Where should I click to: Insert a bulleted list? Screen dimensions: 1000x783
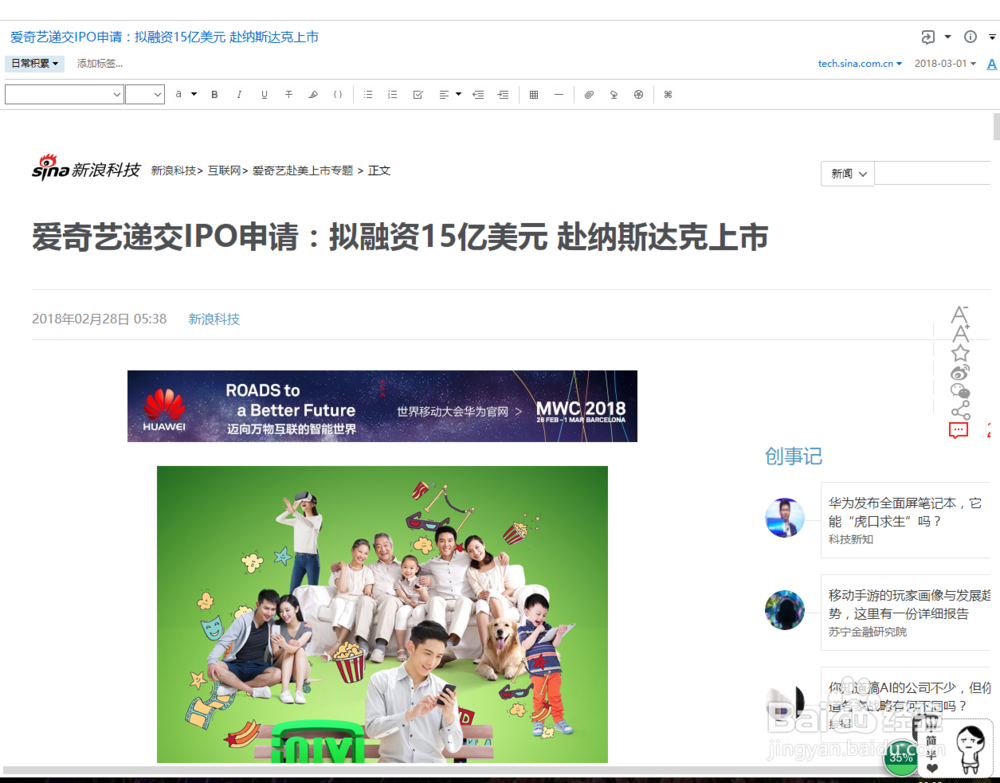(368, 94)
